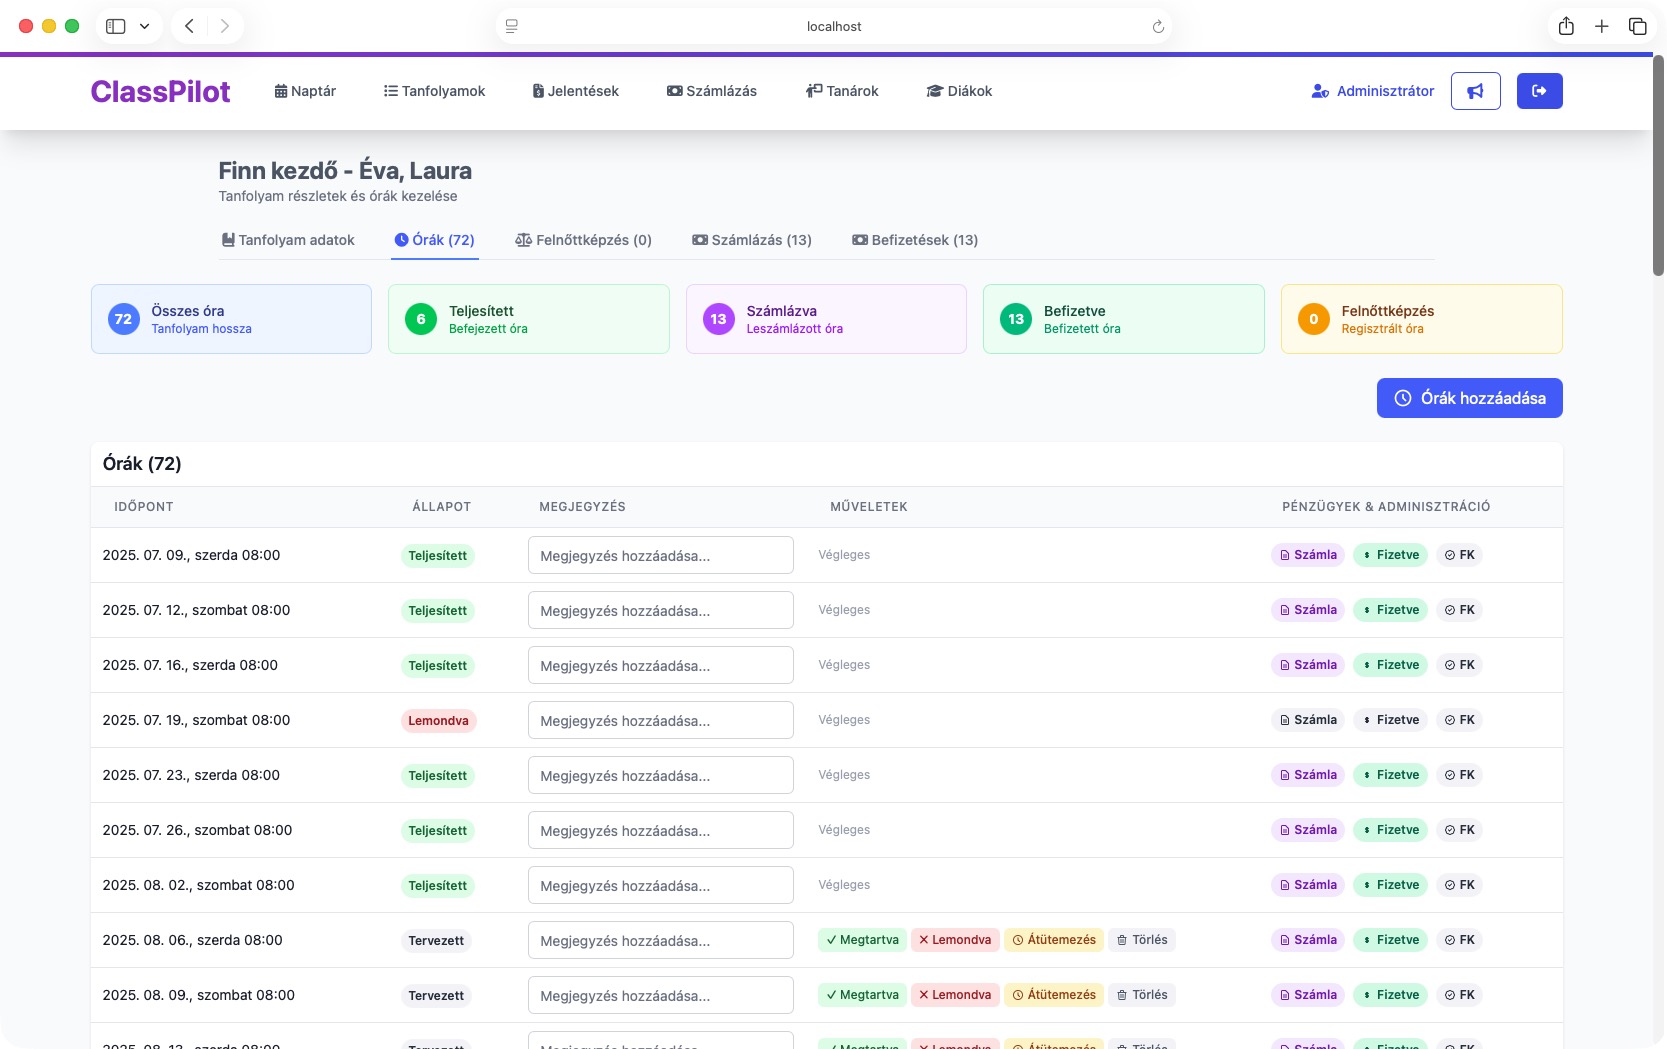Click the megaphone announcements icon button
The height and width of the screenshot is (1049, 1667).
click(1475, 91)
